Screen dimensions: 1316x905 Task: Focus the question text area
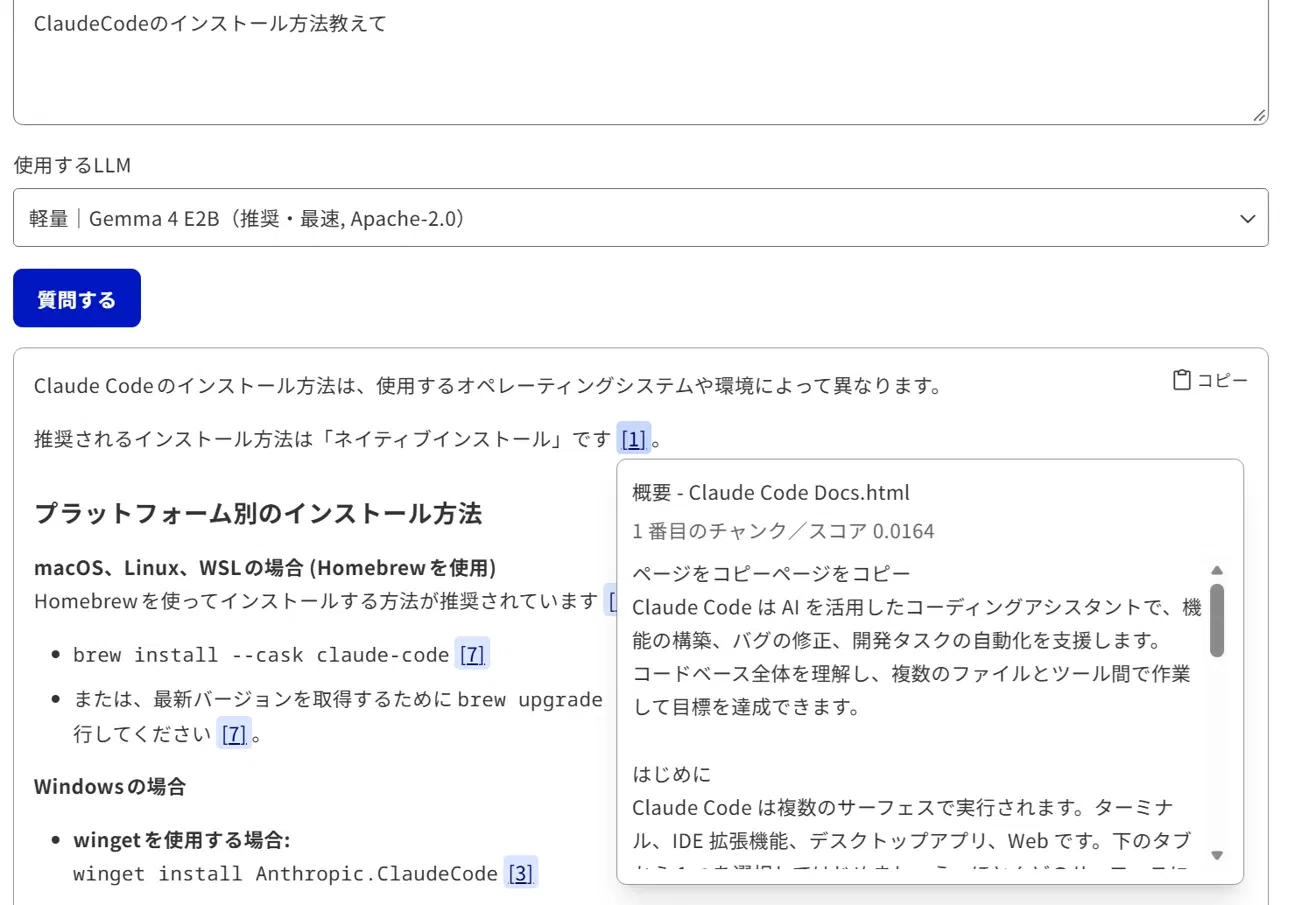640,60
